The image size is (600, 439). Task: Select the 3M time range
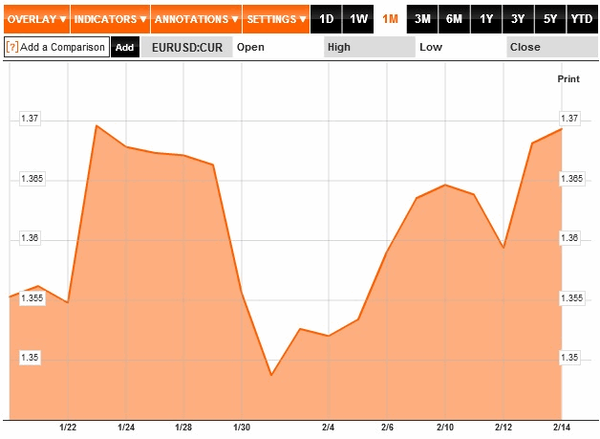click(422, 19)
